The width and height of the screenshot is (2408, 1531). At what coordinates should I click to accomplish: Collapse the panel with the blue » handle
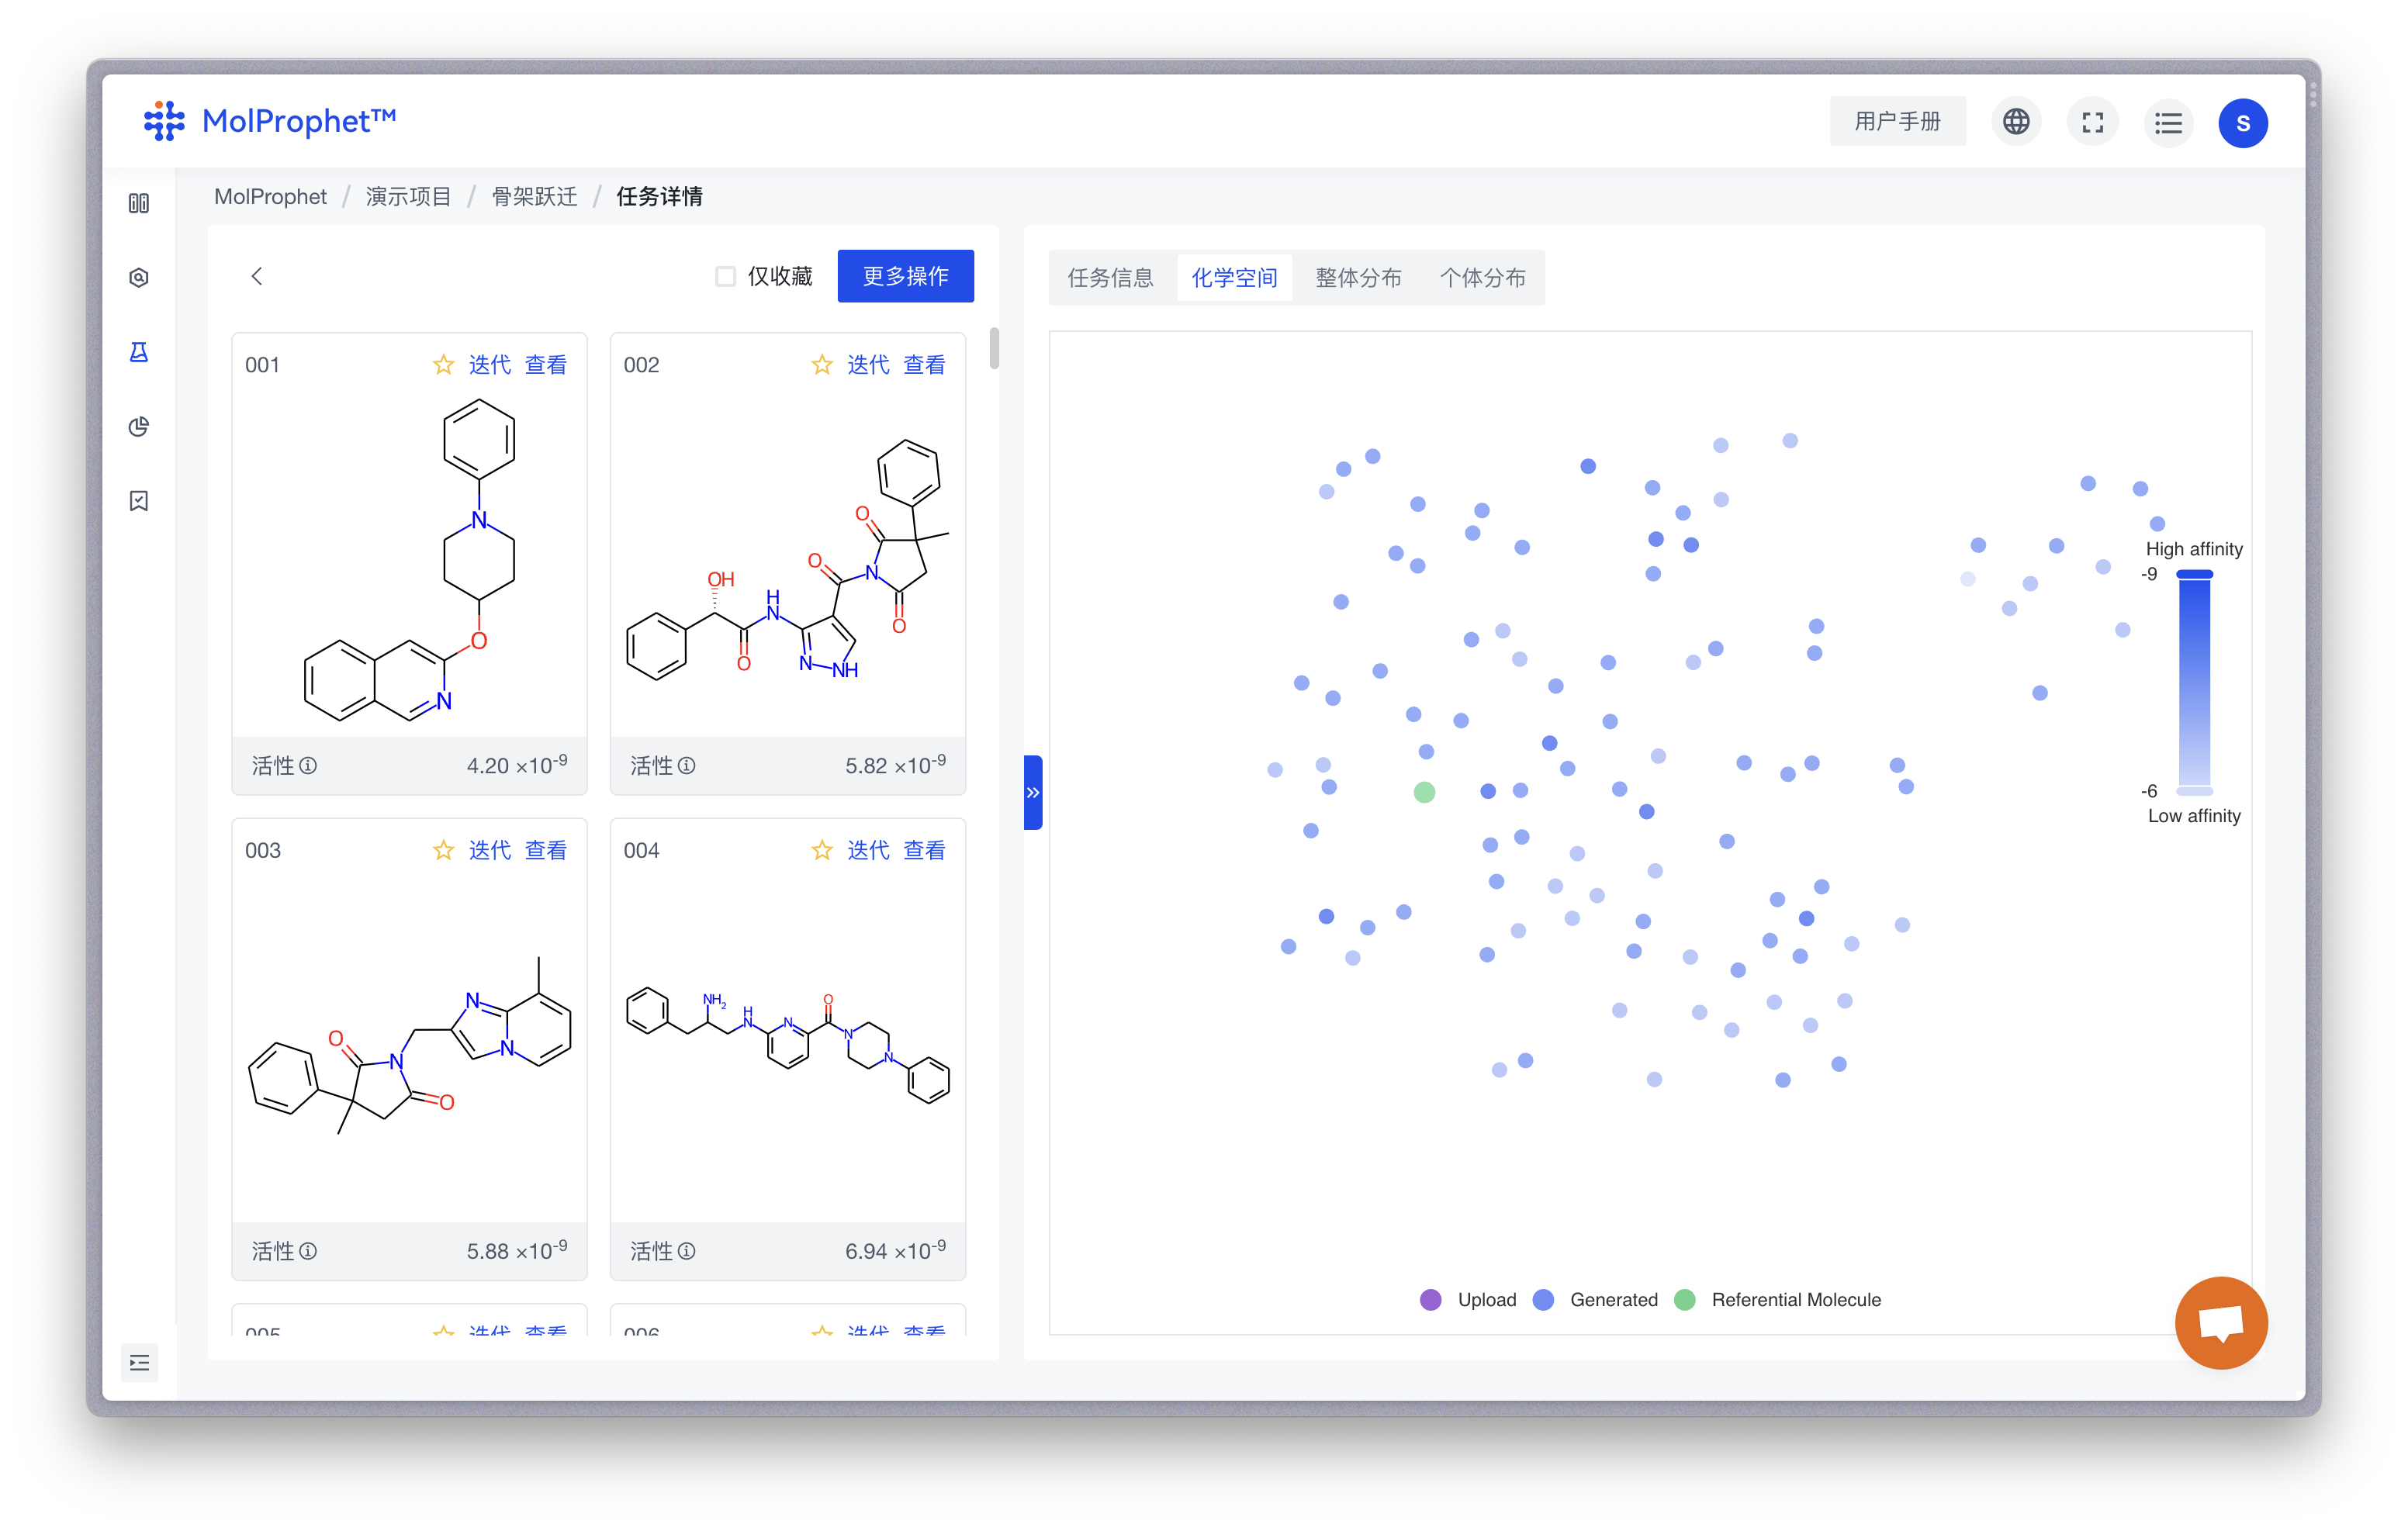(1033, 792)
